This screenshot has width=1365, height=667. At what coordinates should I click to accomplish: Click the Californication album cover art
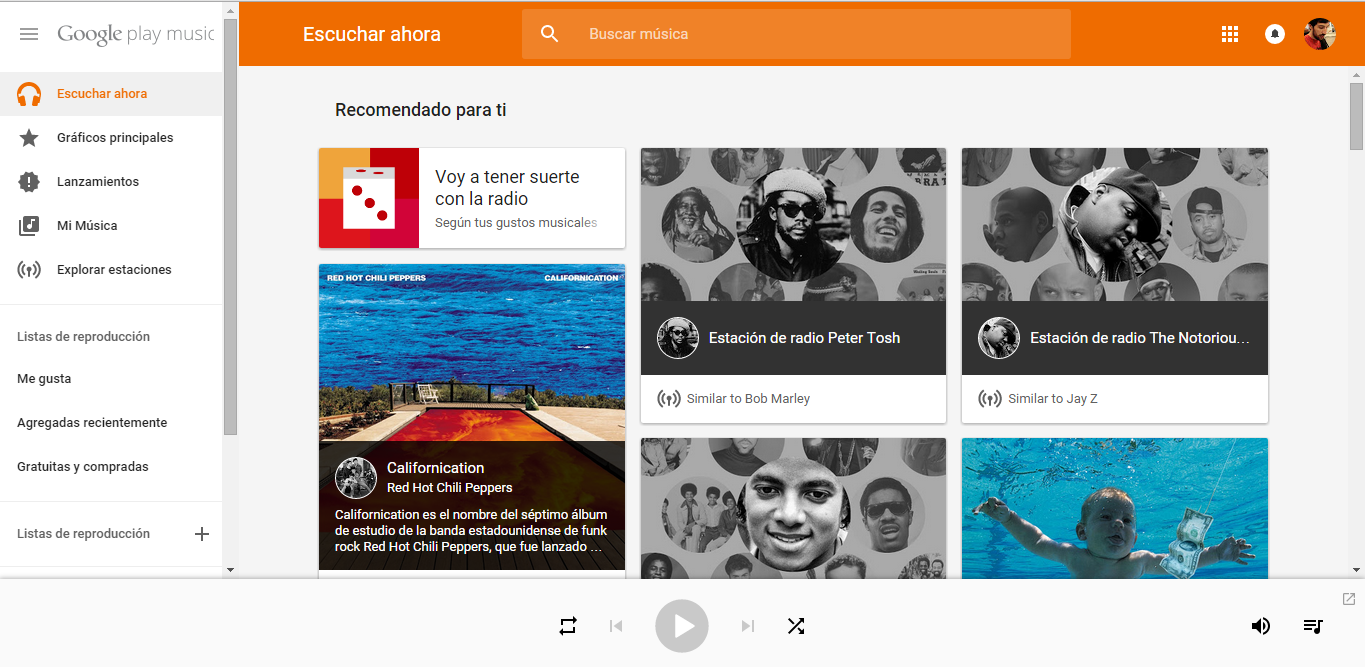472,352
